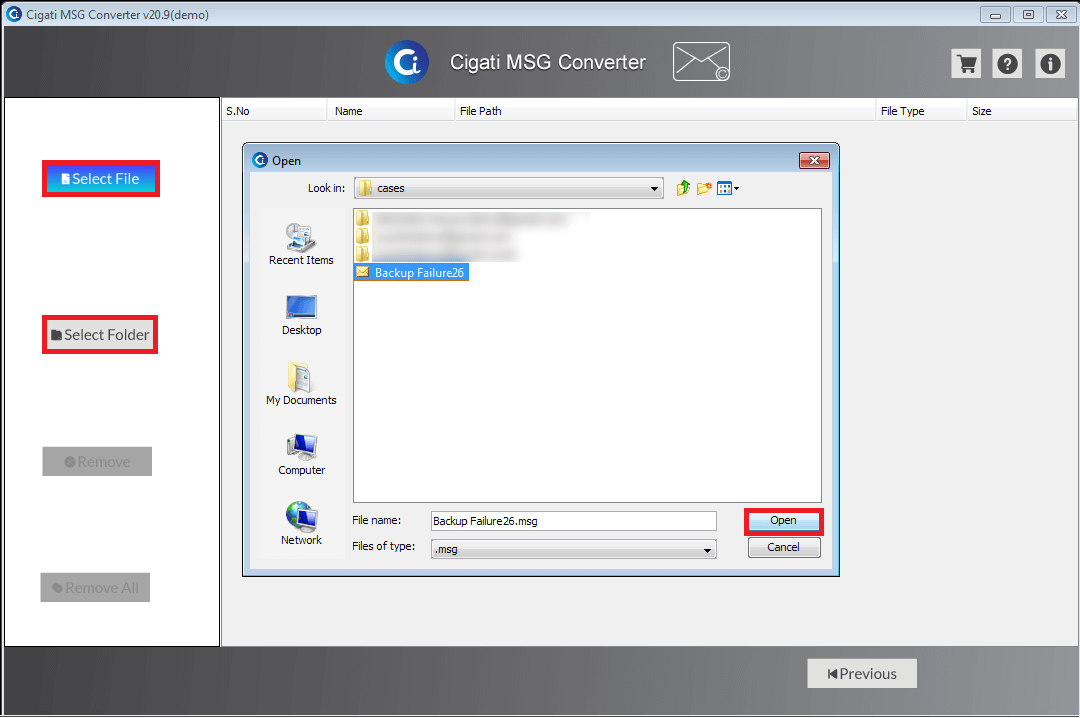Screen dimensions: 1080x718
Task: Click the Open button in dialog
Action: point(783,521)
